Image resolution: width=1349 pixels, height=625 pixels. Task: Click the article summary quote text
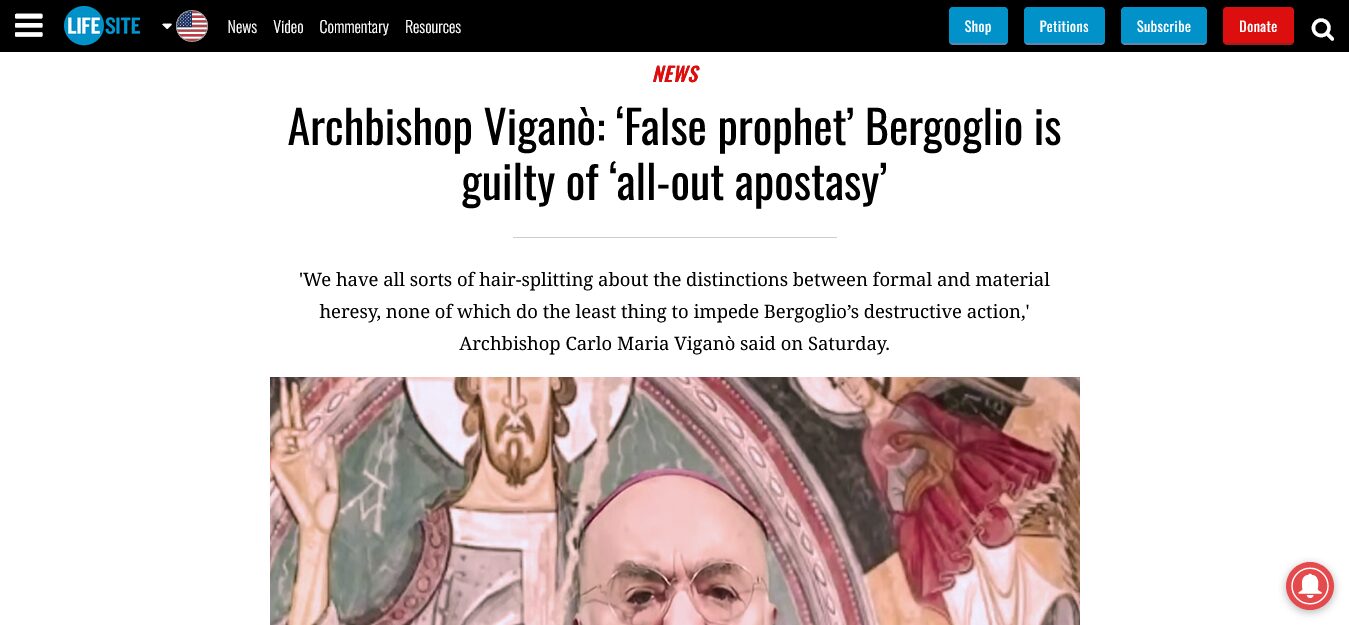click(675, 311)
